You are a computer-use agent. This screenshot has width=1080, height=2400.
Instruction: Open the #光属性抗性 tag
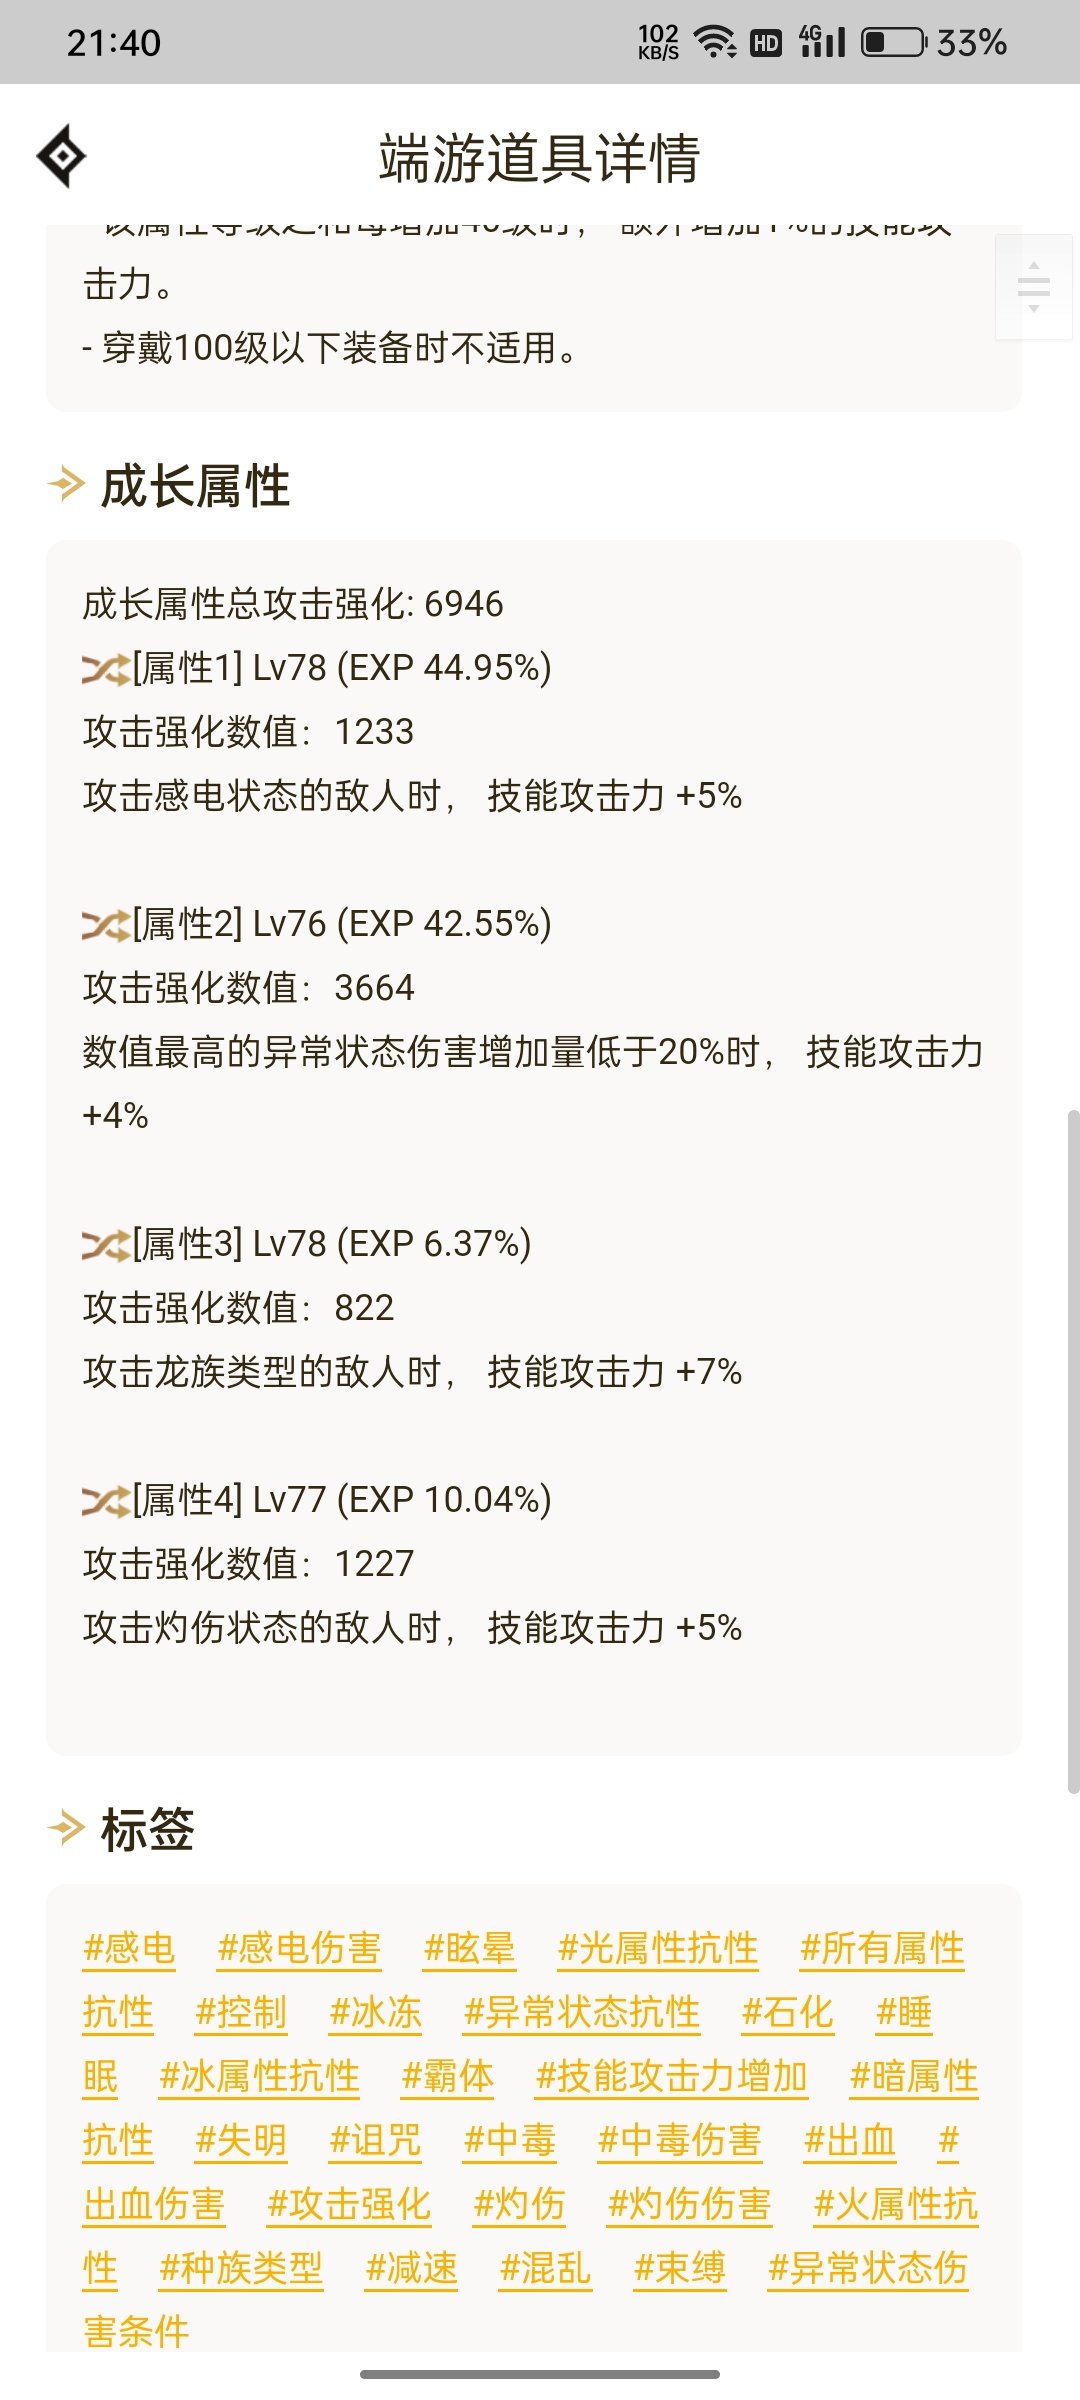tap(658, 1948)
